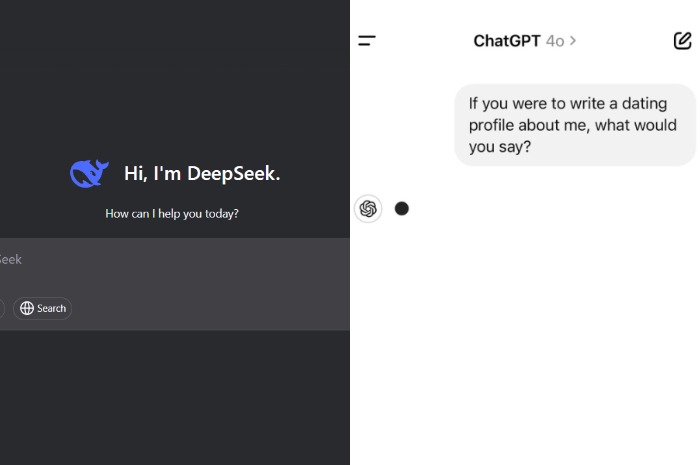
Task: Click the black typing indicator dot
Action: (402, 208)
